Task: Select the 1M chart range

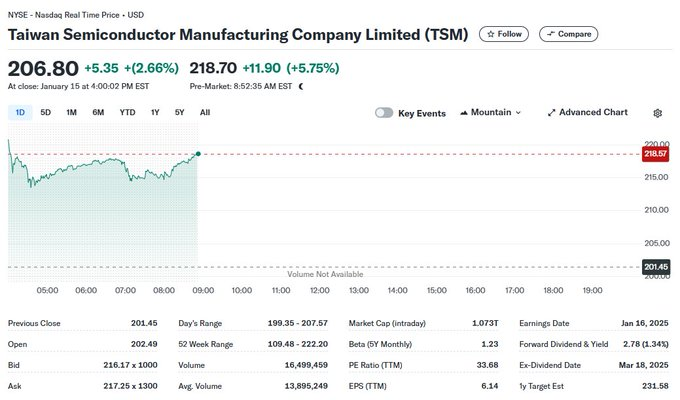Action: (x=72, y=113)
